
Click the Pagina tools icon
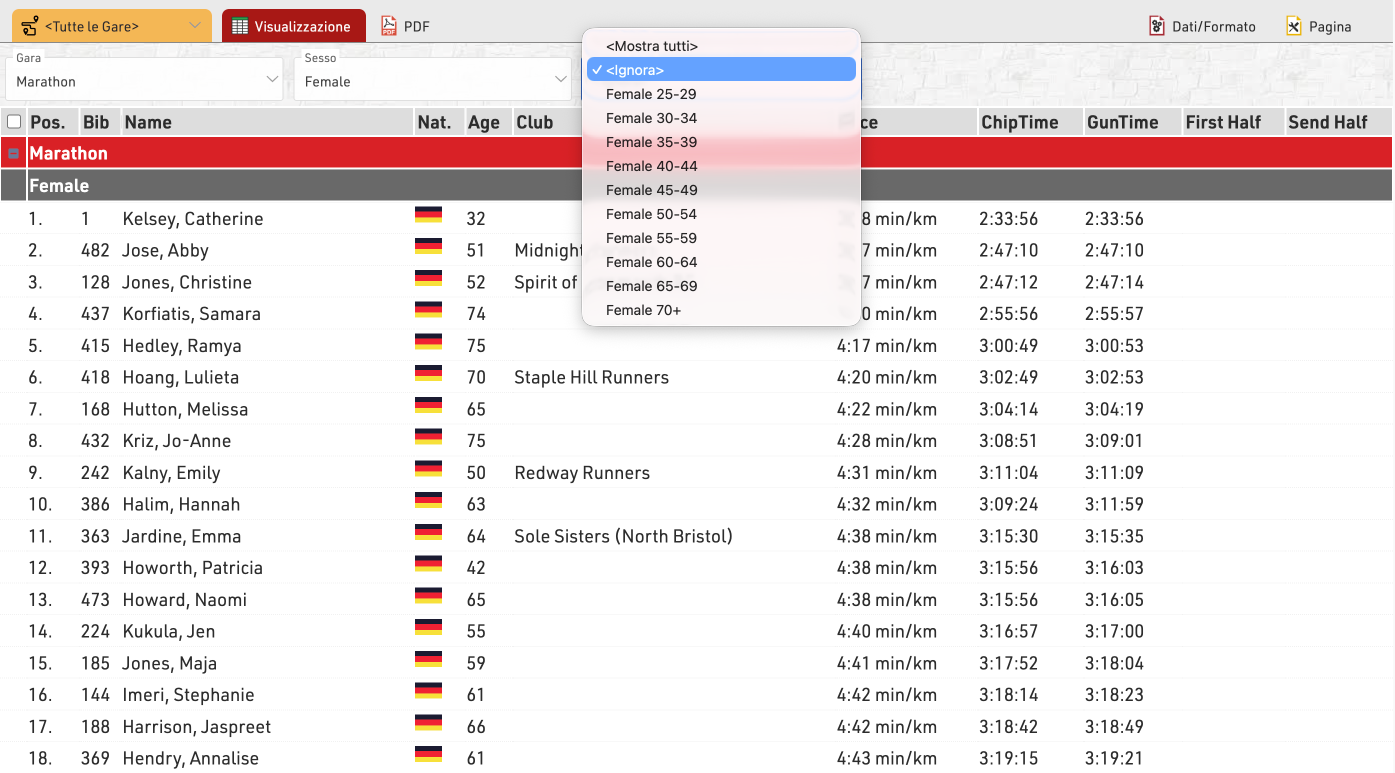click(1294, 26)
